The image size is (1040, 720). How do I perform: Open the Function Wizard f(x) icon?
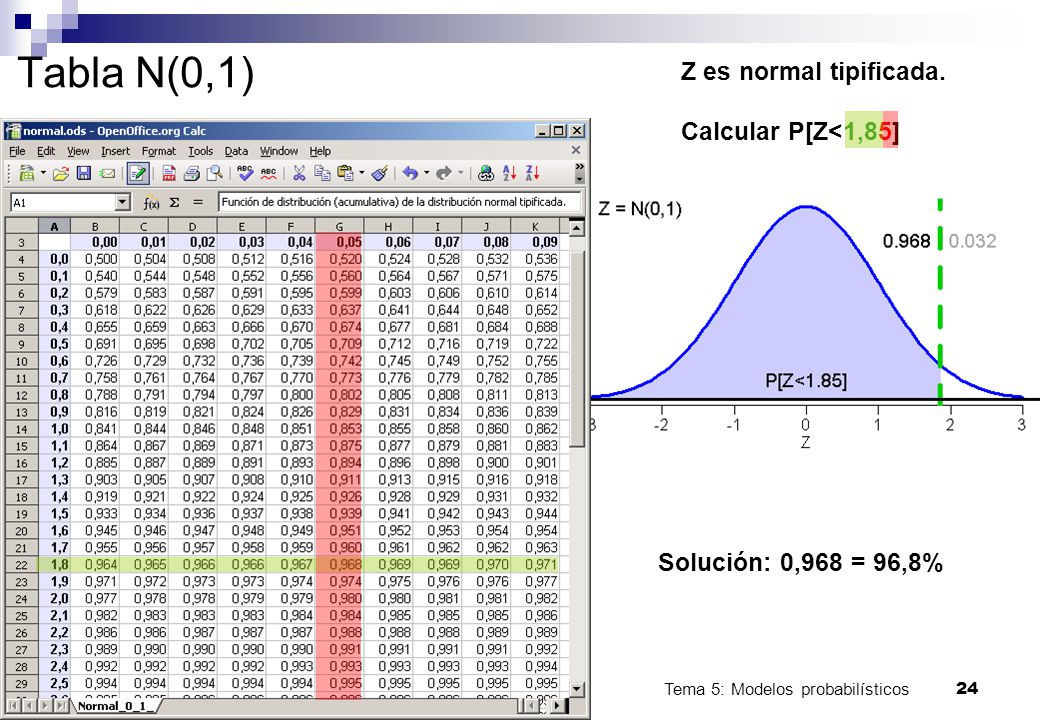tap(152, 203)
